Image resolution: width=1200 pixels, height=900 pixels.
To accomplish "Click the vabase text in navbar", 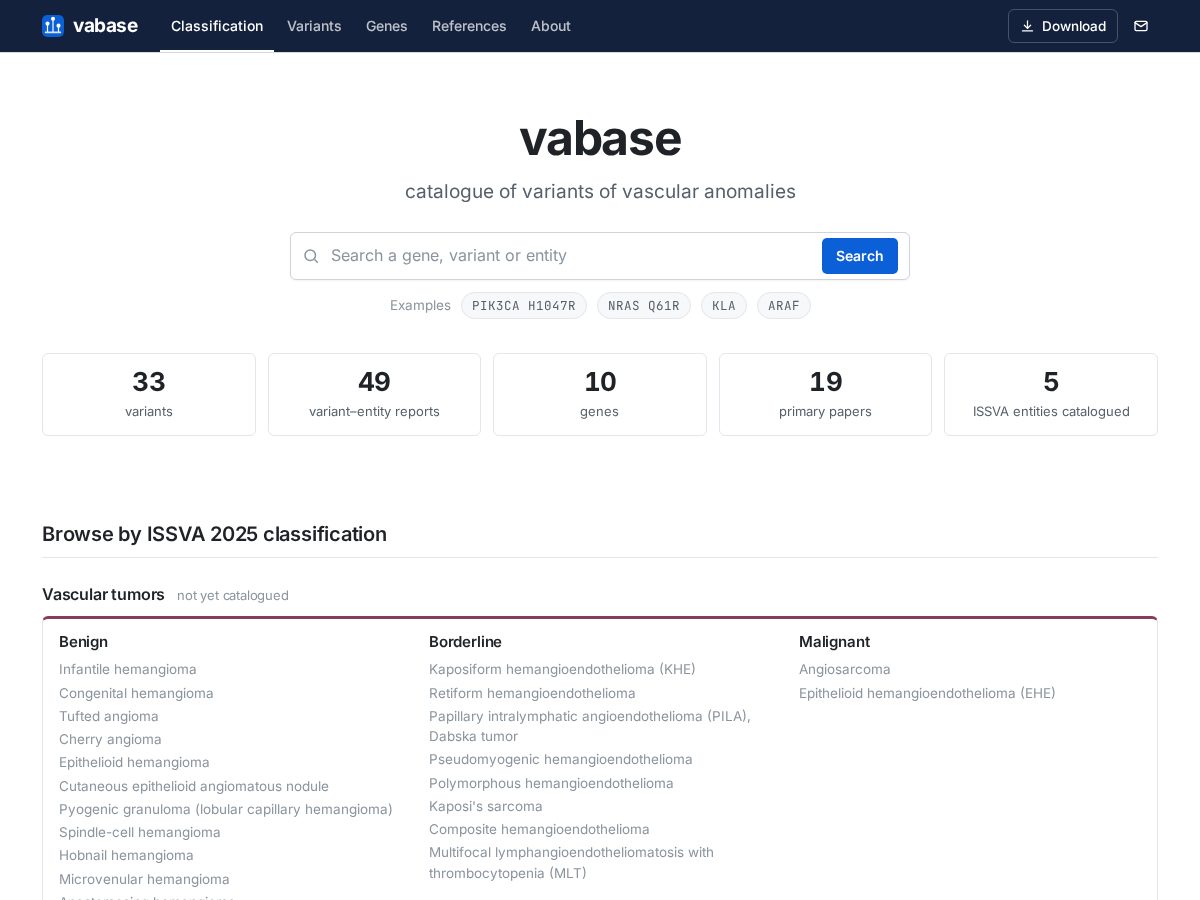I will (x=105, y=26).
